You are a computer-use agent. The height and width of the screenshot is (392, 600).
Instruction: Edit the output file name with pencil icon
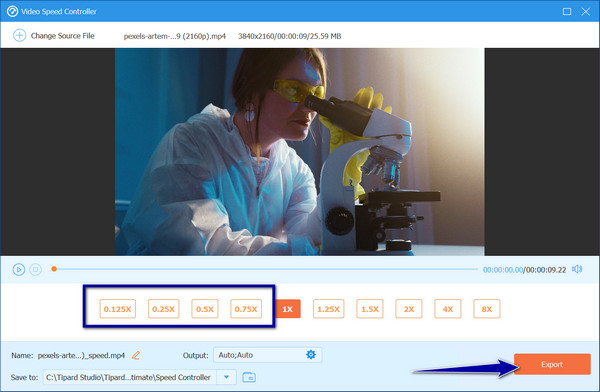[136, 355]
